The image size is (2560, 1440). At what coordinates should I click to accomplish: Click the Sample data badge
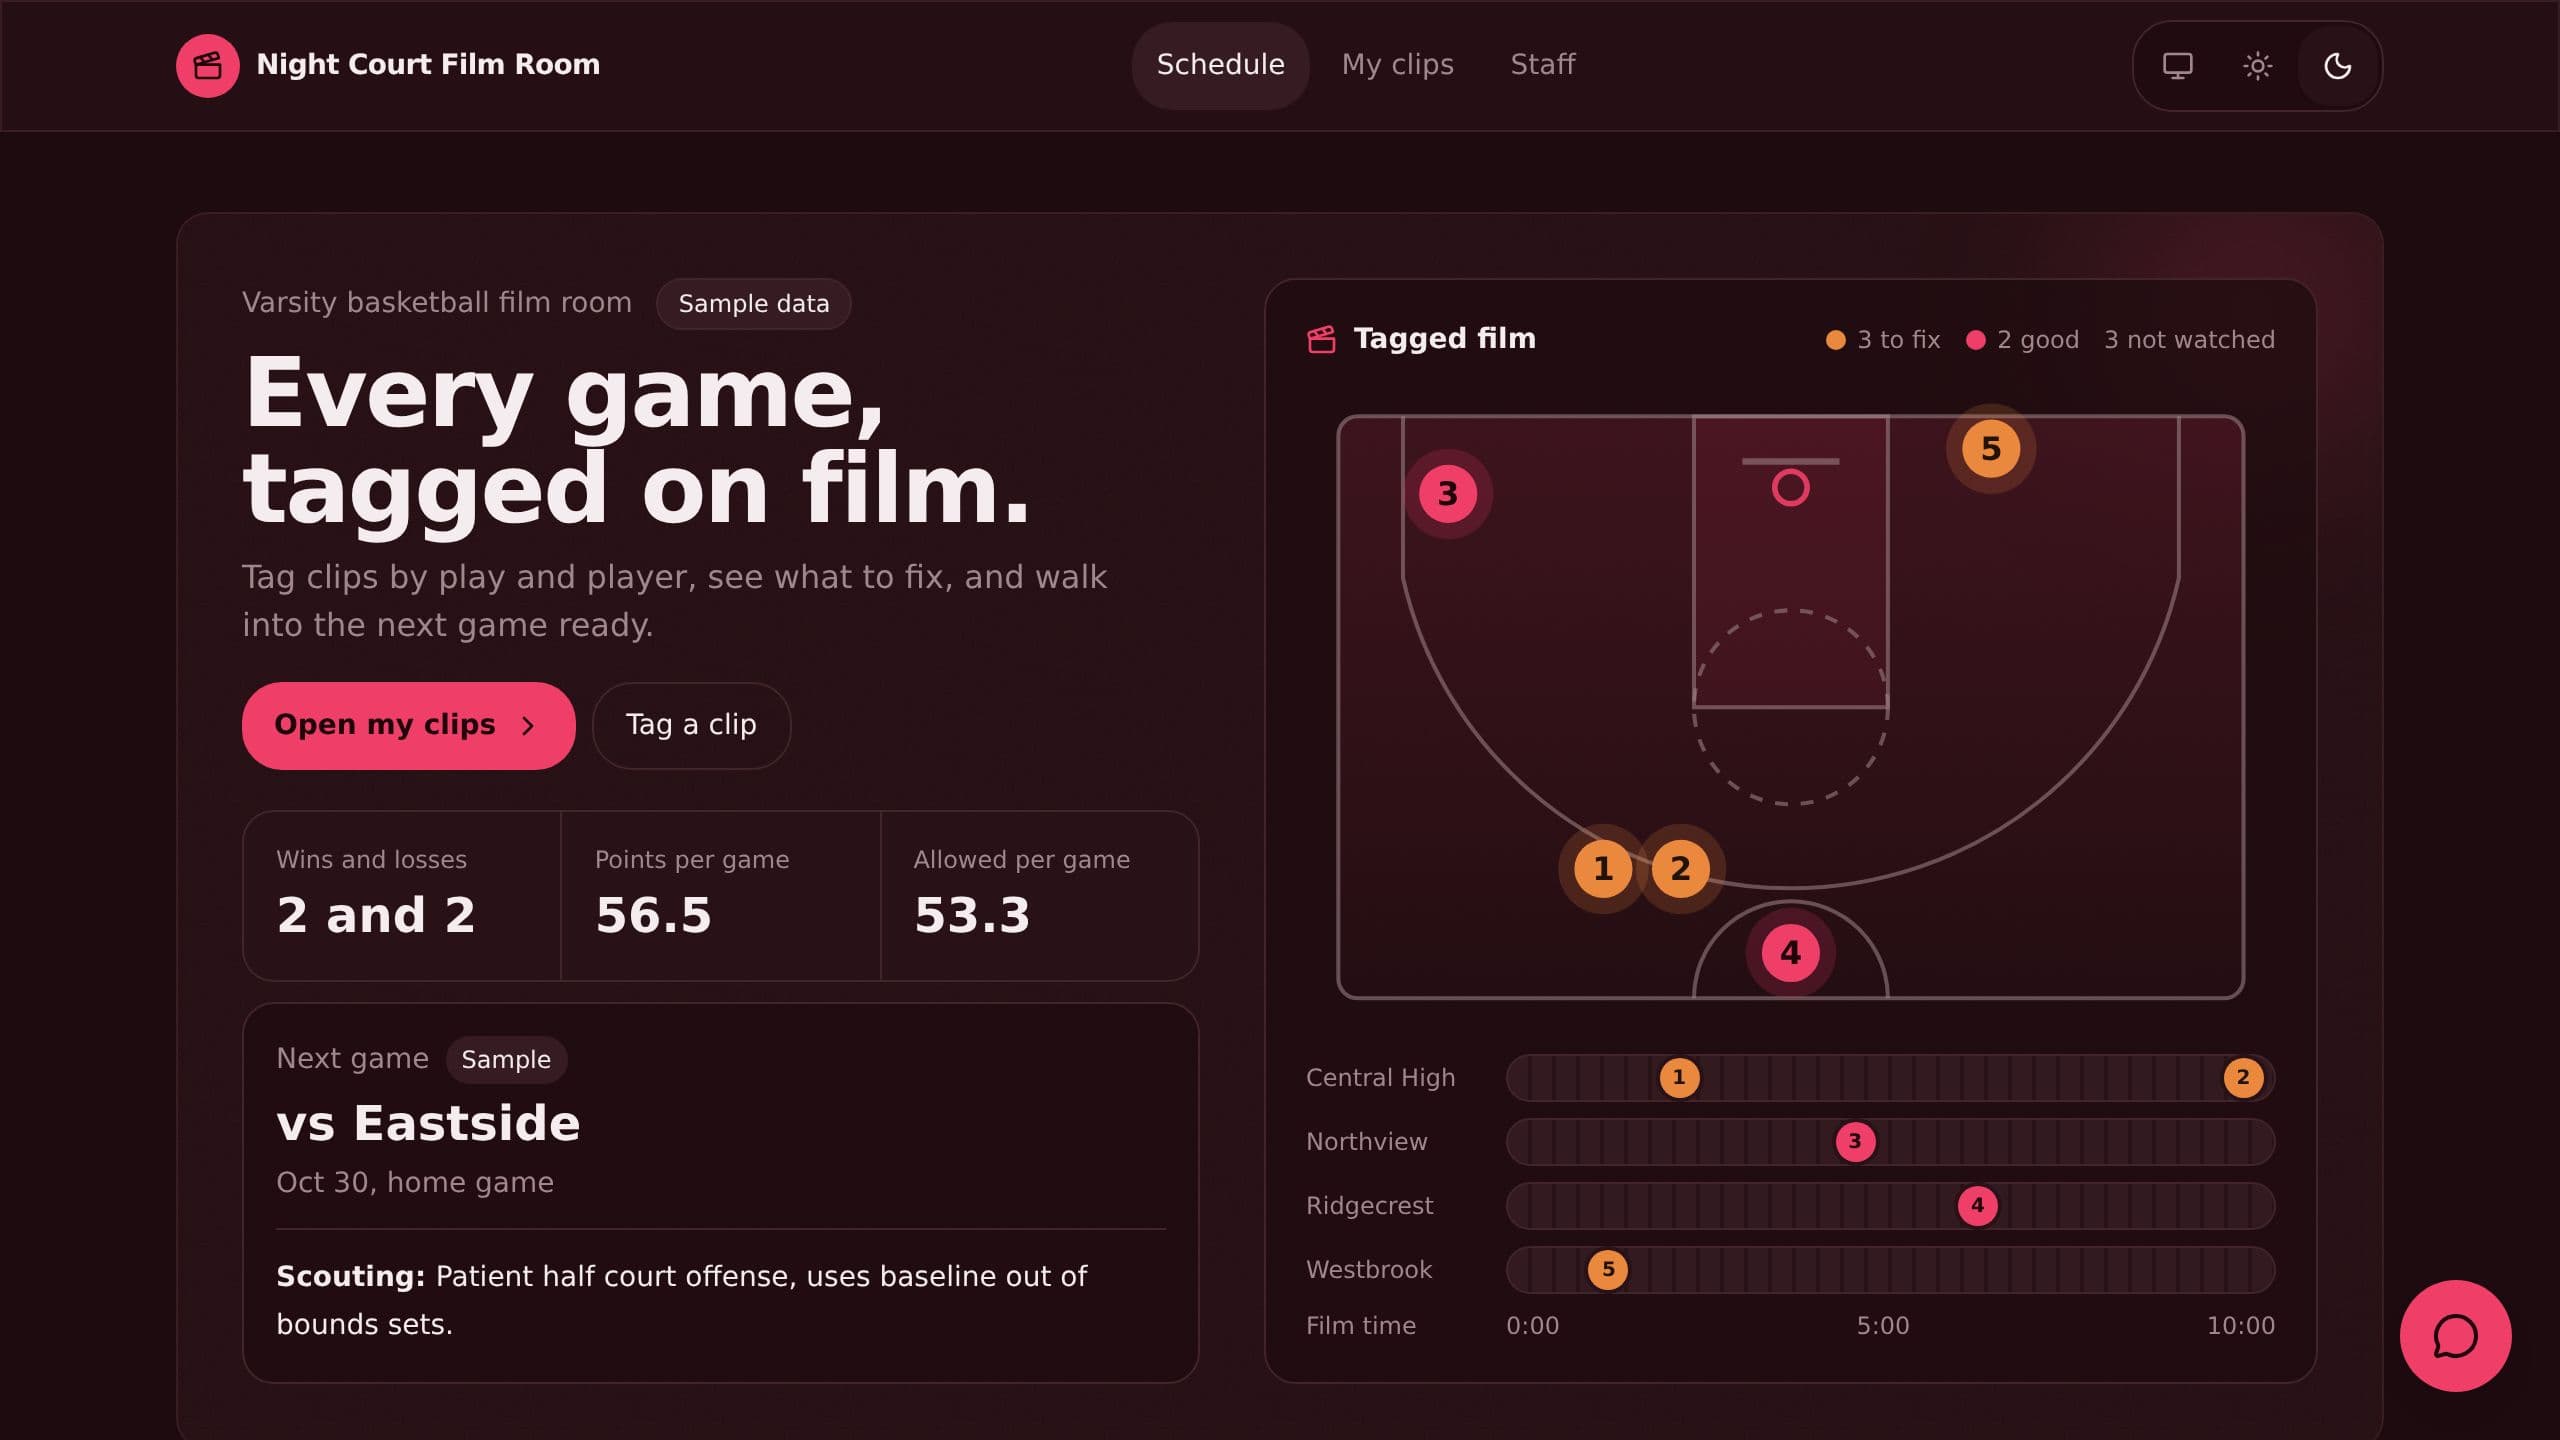coord(753,304)
